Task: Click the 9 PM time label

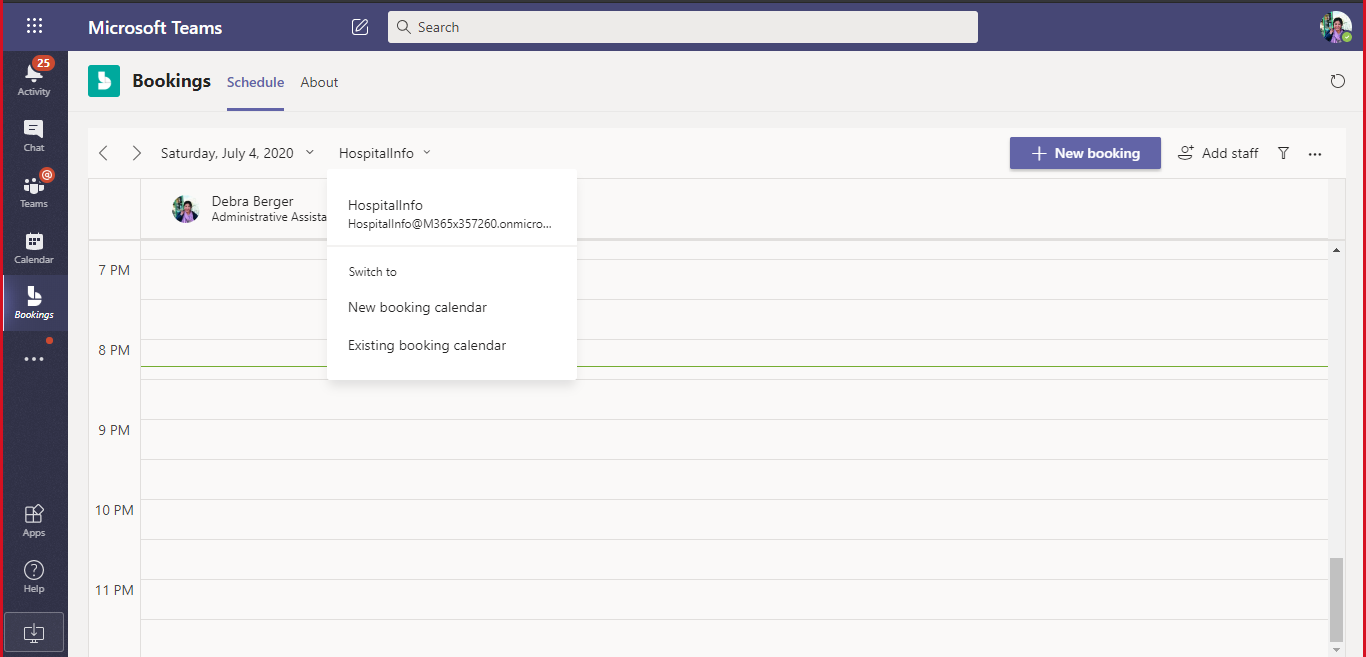Action: click(x=114, y=430)
